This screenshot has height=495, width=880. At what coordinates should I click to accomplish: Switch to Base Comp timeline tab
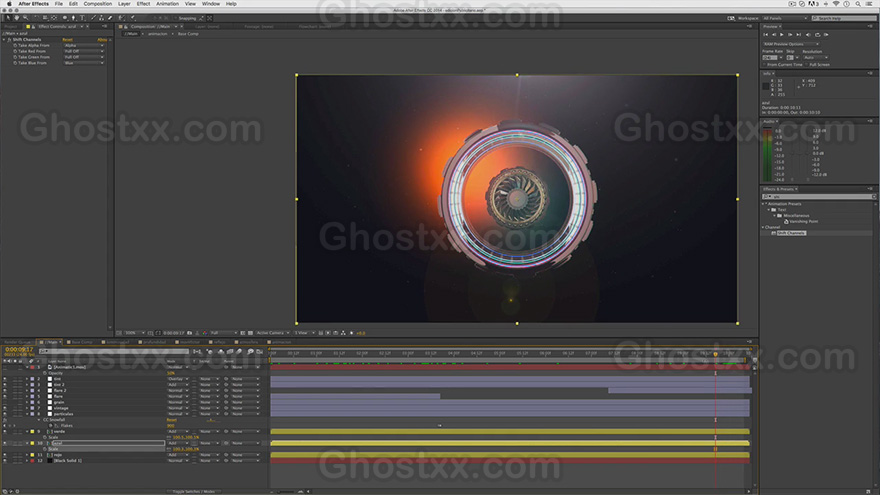pyautogui.click(x=82, y=342)
